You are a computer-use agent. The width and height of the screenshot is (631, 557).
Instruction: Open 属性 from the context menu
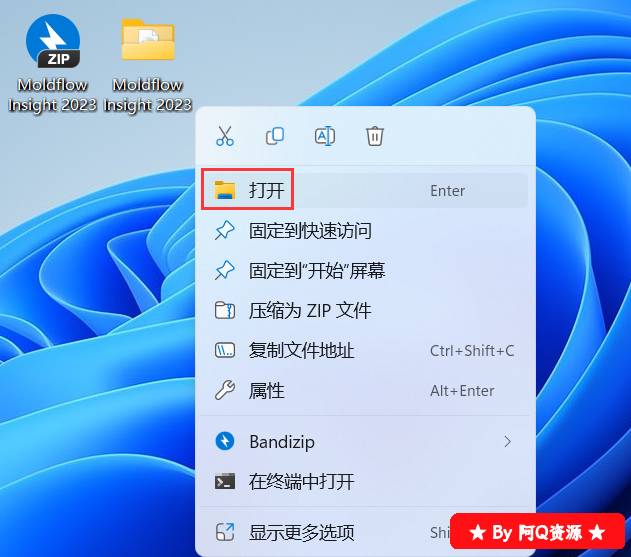pos(365,391)
